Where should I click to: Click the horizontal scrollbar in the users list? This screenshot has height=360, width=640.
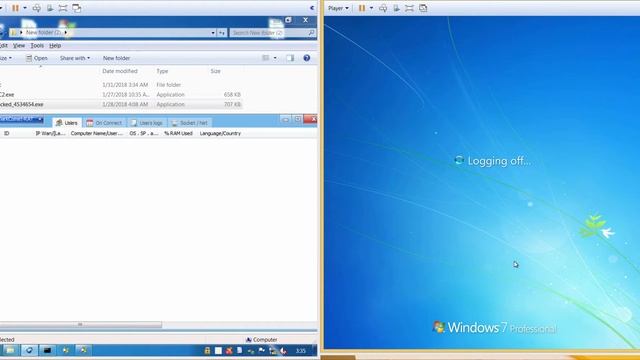tap(81, 325)
